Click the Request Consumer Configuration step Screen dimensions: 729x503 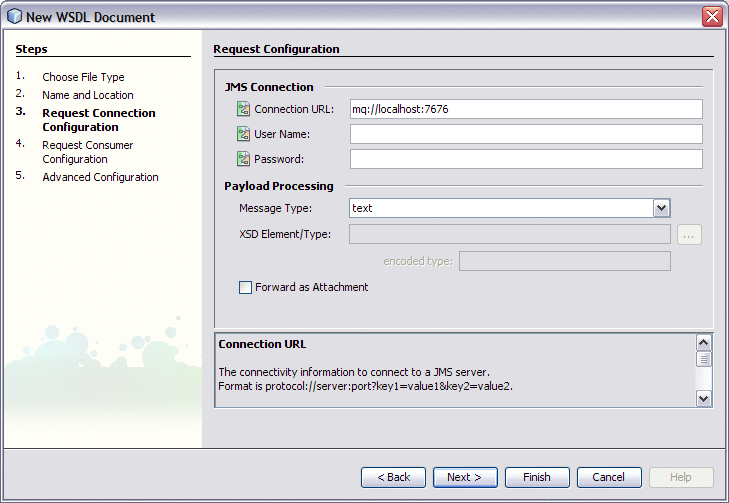pos(88,152)
